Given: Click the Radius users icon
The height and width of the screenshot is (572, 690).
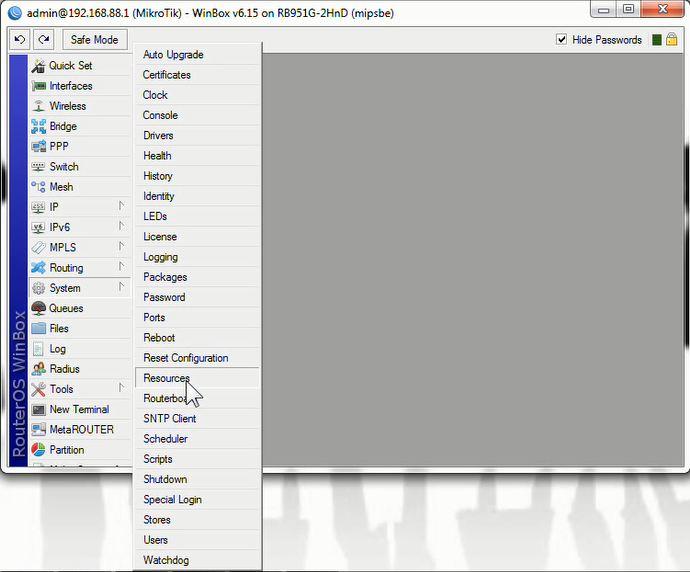Looking at the screenshot, I should [x=38, y=369].
